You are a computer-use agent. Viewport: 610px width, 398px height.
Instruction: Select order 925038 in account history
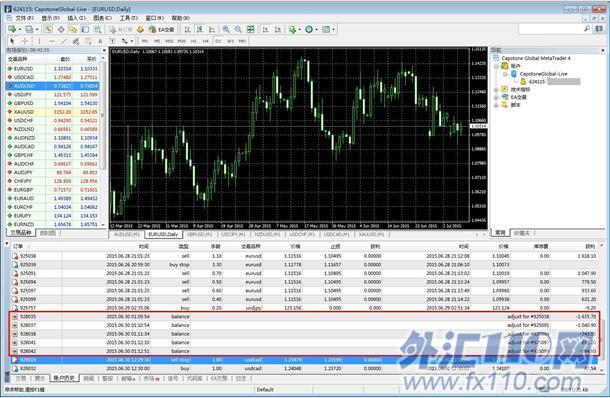[x=305, y=256]
